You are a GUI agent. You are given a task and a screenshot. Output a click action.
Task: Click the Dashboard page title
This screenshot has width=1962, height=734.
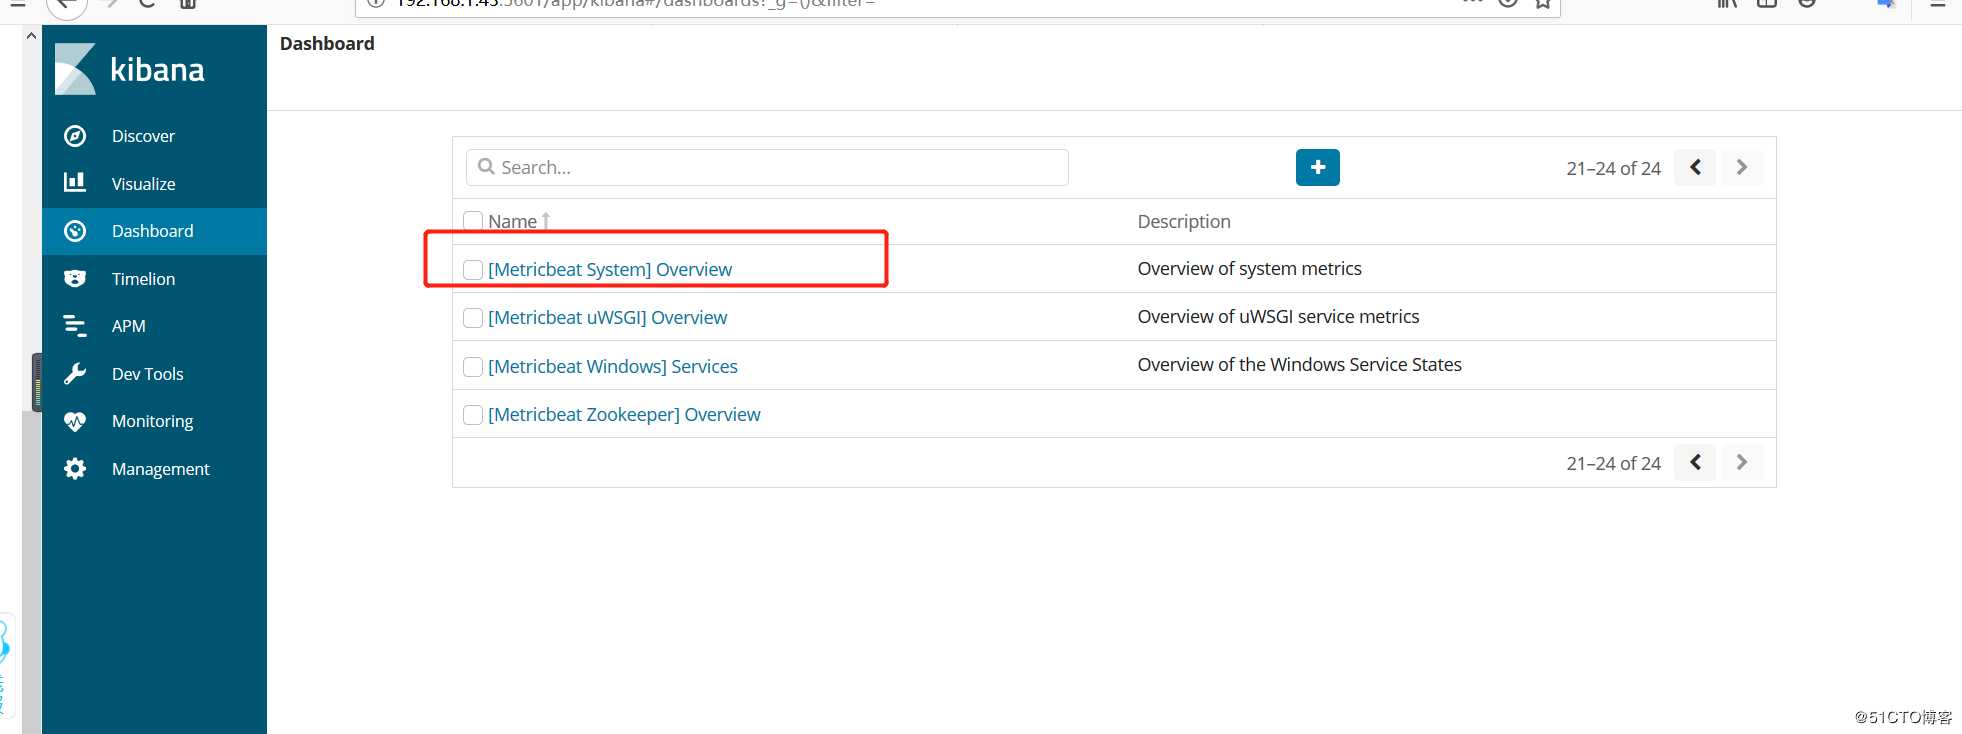click(x=327, y=43)
